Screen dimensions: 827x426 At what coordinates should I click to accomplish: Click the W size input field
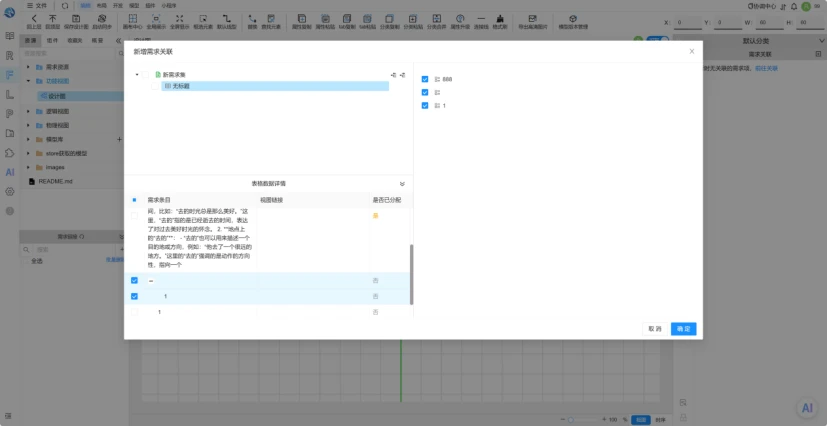770,23
